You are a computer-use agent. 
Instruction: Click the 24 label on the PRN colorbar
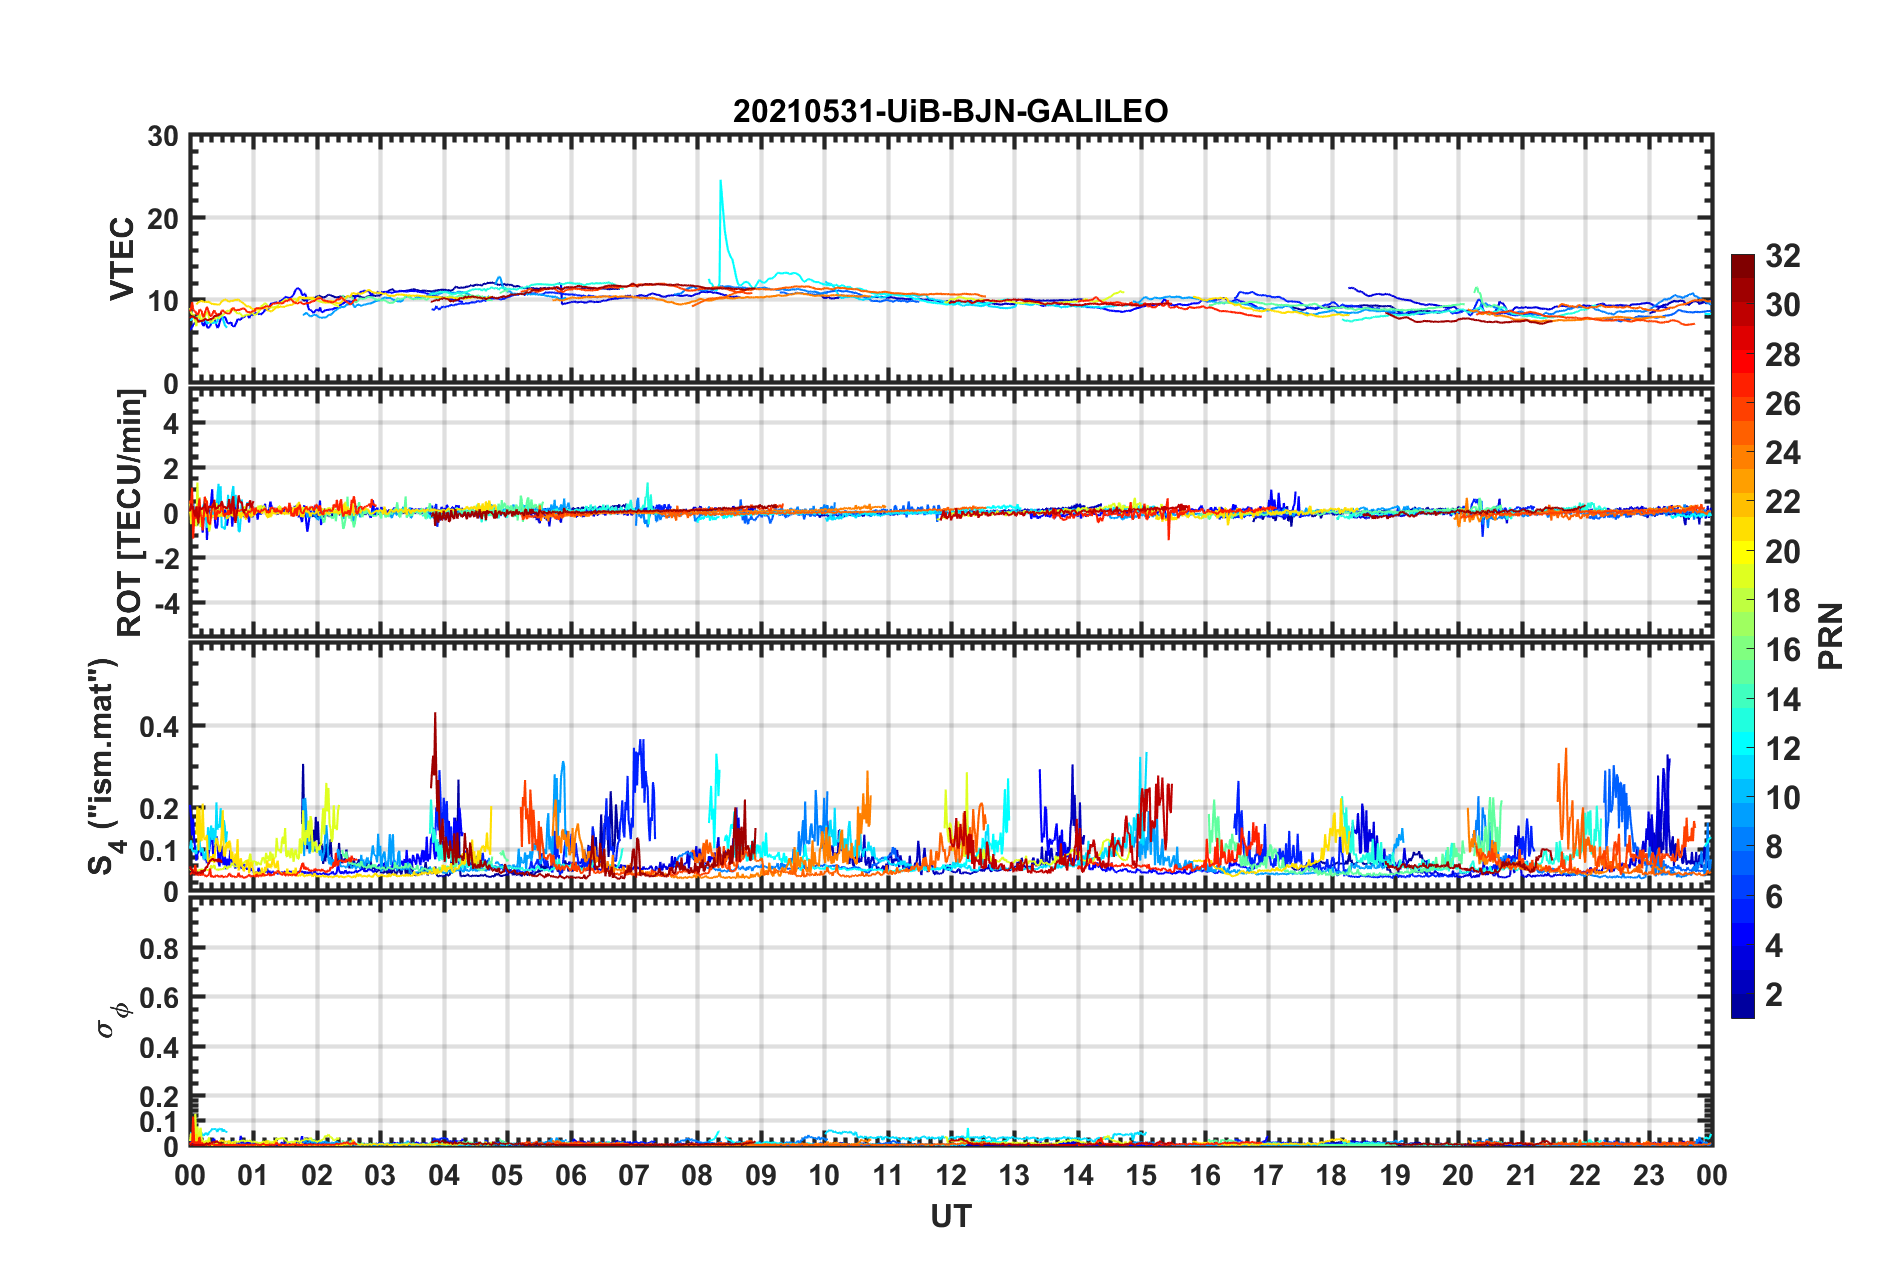[1783, 453]
